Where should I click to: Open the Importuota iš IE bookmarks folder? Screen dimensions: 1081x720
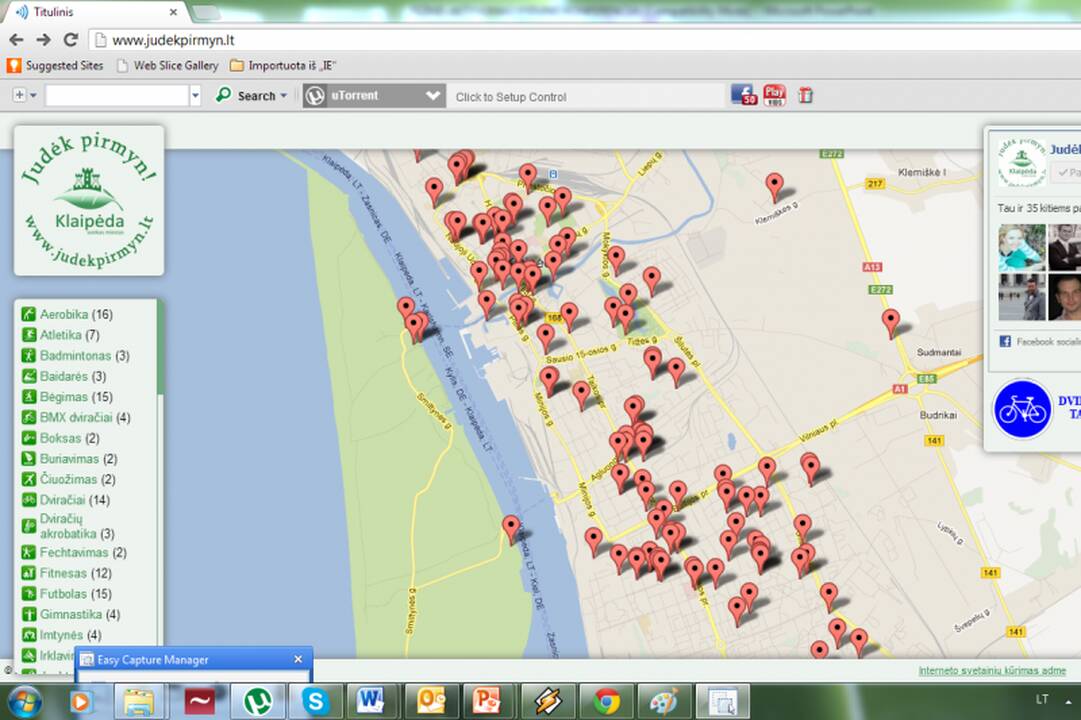[x=283, y=66]
